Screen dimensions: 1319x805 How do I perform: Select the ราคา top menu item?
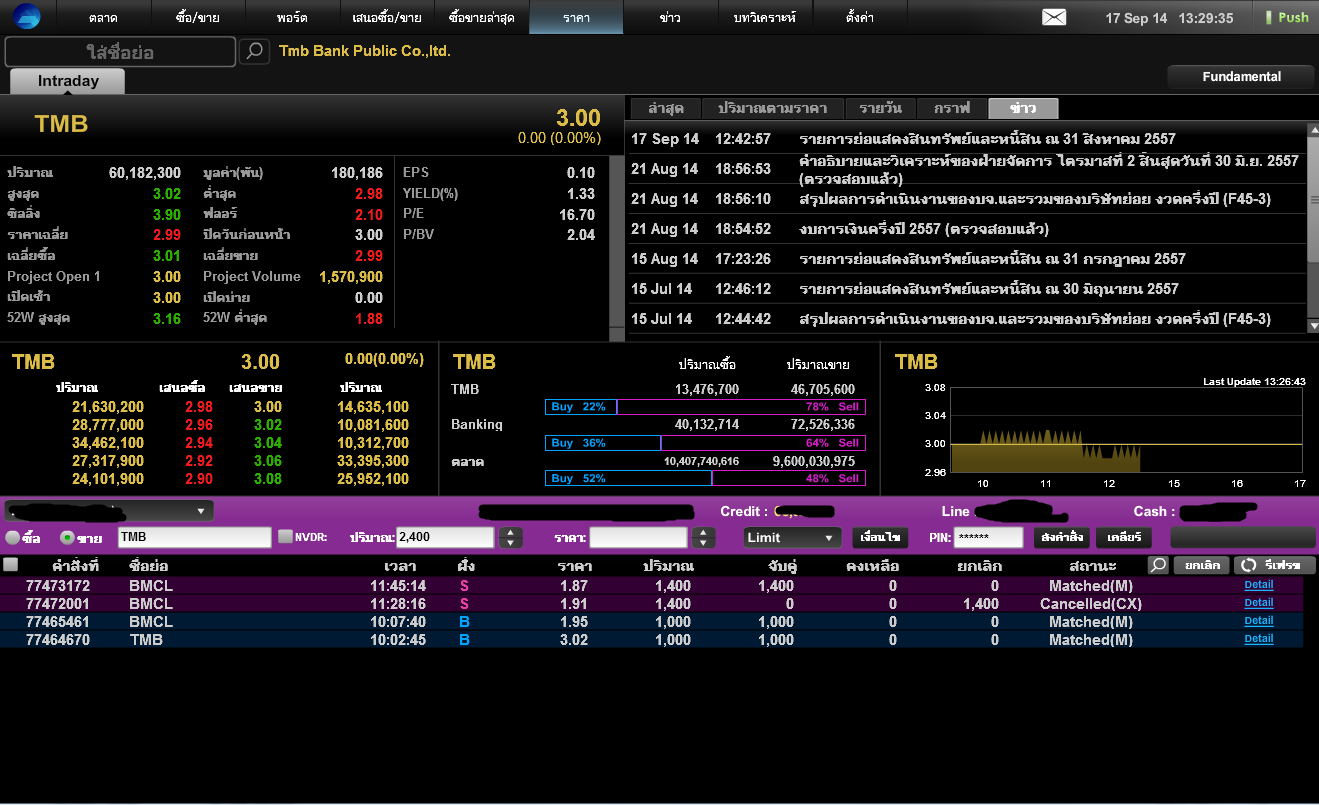576,17
